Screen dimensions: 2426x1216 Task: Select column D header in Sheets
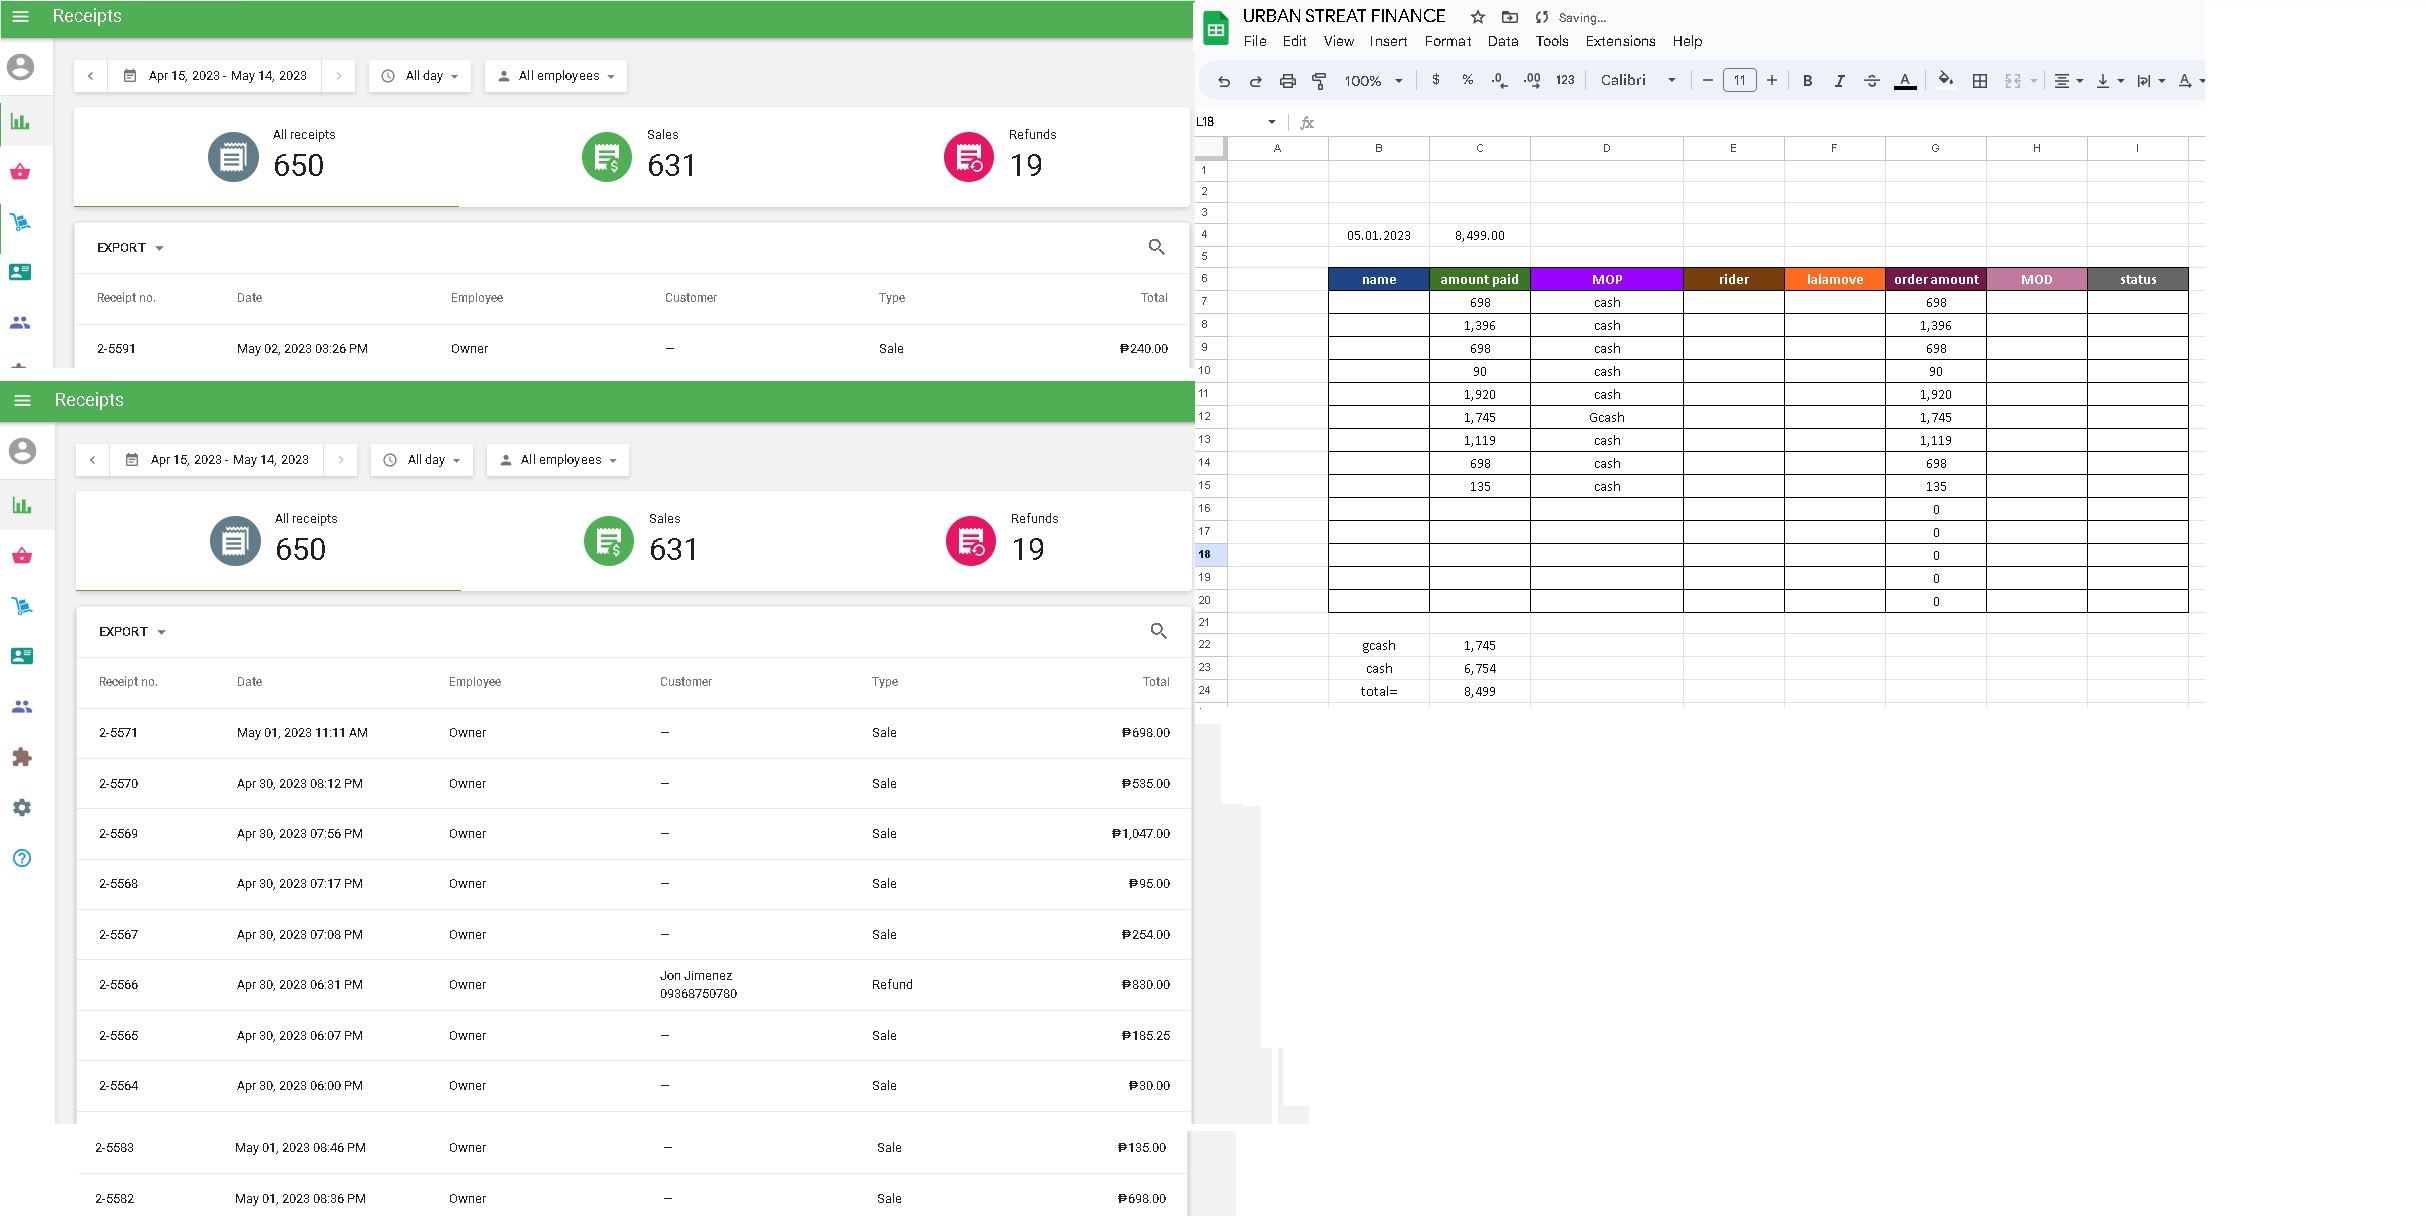pos(1606,148)
